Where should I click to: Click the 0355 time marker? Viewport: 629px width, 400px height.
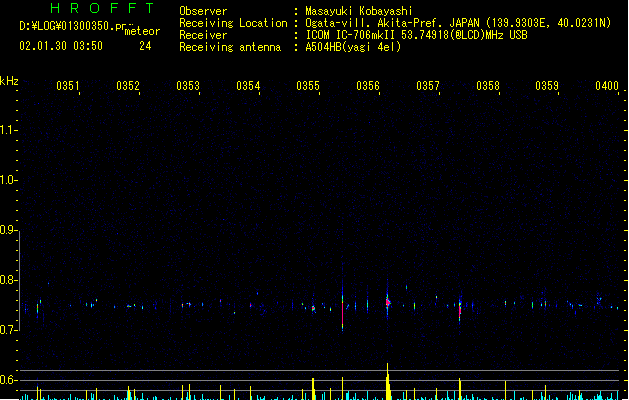(308, 86)
